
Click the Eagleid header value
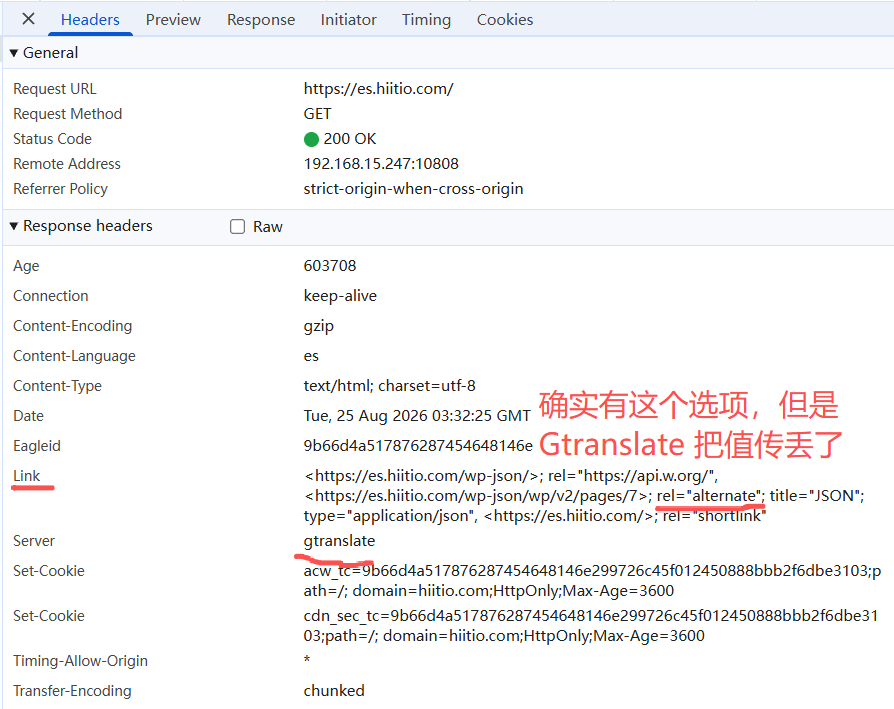click(418, 446)
